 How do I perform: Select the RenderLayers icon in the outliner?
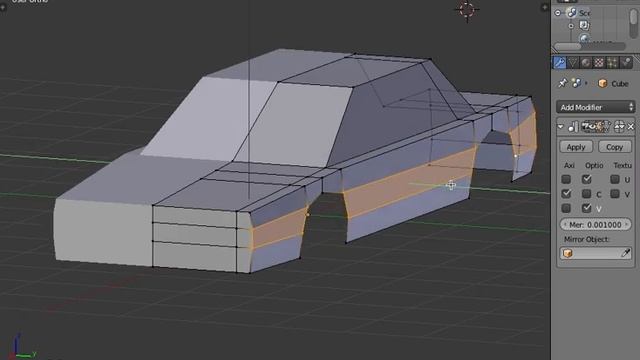(584, 25)
